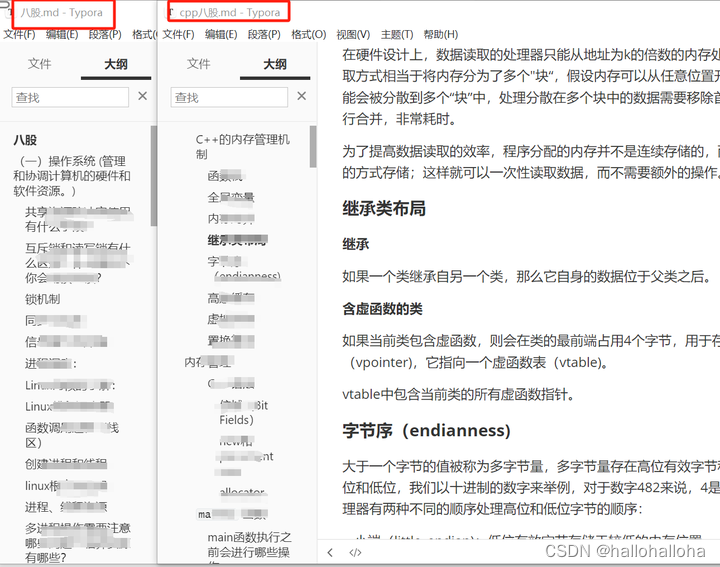Click heading 字节序（endianness）in editor
720x567 pixels.
point(427,431)
